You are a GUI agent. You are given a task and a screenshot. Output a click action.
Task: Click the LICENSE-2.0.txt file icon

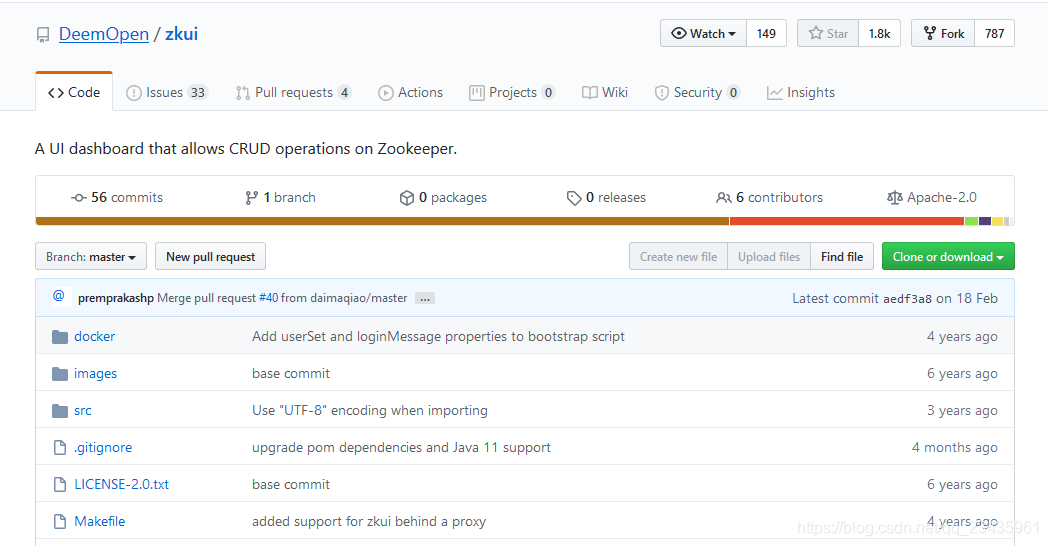pyautogui.click(x=60, y=485)
